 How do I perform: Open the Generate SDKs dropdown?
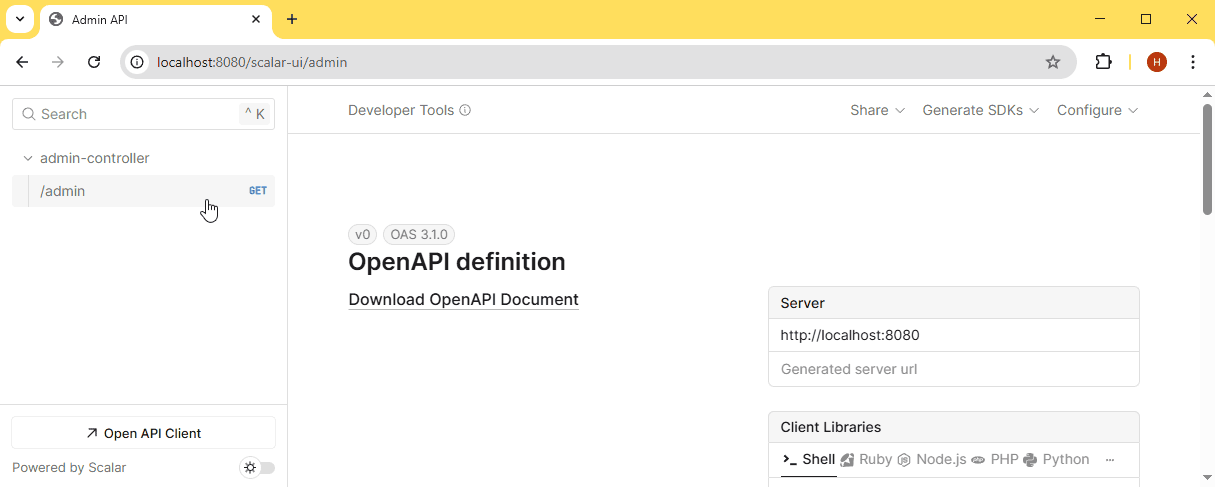click(980, 110)
